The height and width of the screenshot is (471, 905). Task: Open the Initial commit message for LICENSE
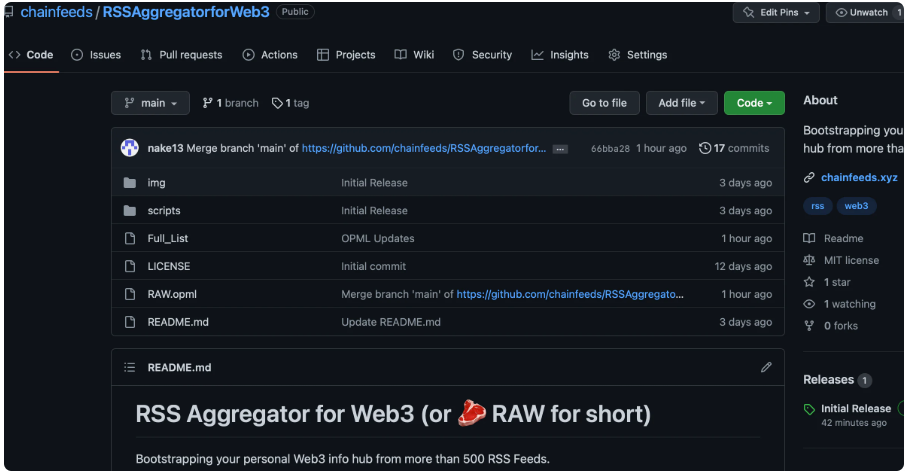pos(373,266)
